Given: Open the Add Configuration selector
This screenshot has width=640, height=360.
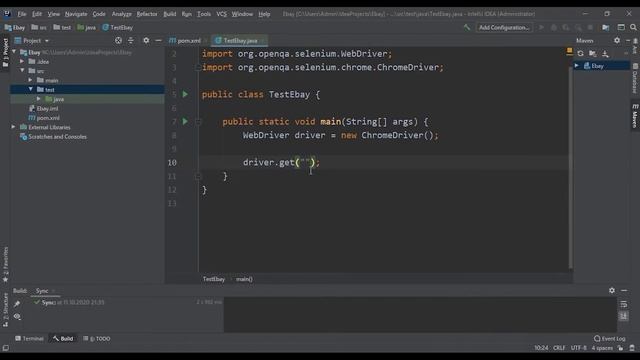Looking at the screenshot, I should 504,27.
